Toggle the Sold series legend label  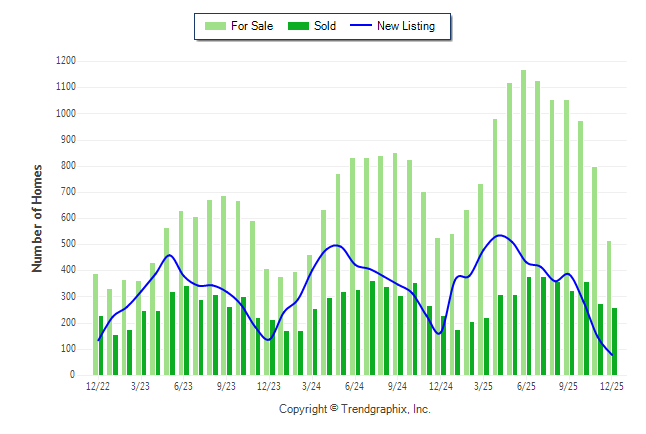click(x=324, y=26)
